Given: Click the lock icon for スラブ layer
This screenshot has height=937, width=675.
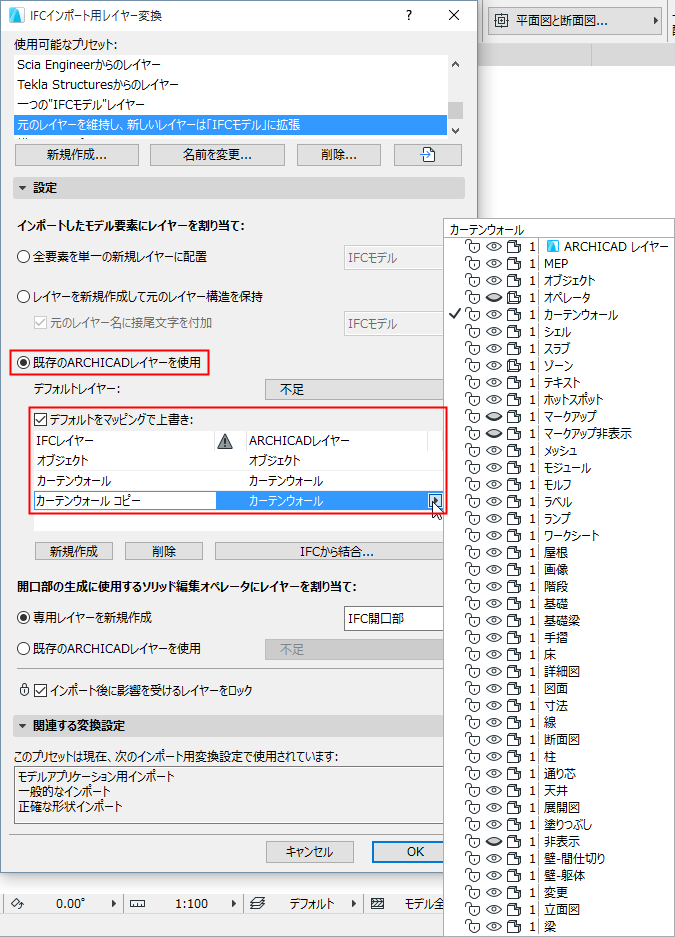Looking at the screenshot, I should pyautogui.click(x=472, y=348).
